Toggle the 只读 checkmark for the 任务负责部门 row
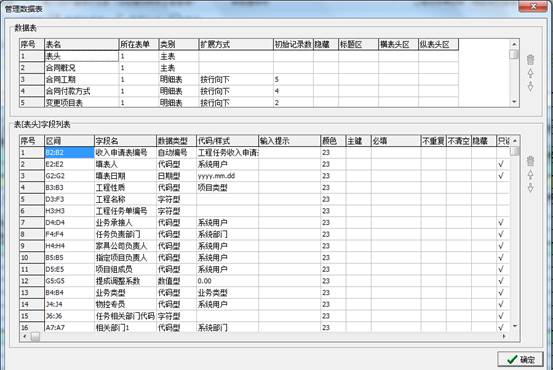The image size is (553, 370). coord(501,234)
